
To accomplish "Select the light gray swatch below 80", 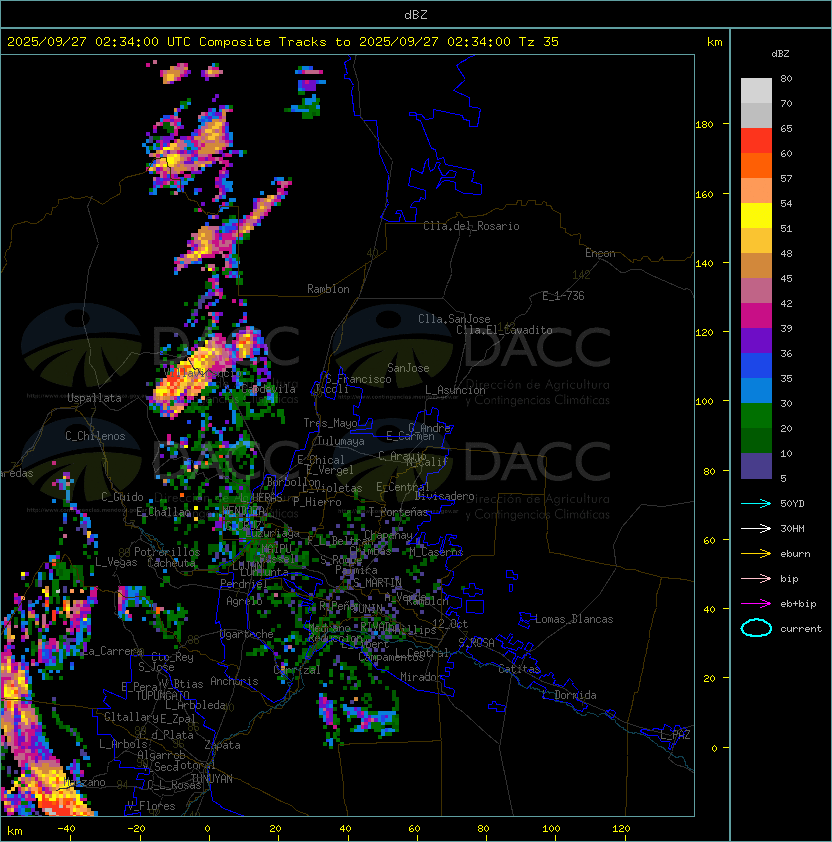I will pos(756,90).
